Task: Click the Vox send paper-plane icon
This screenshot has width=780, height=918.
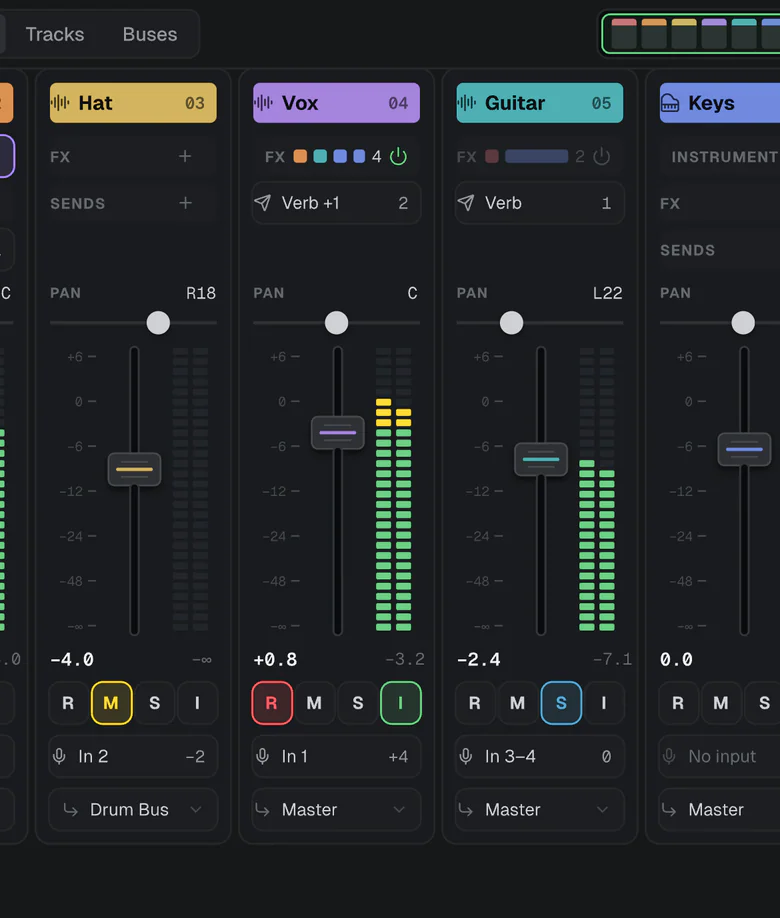Action: (262, 203)
